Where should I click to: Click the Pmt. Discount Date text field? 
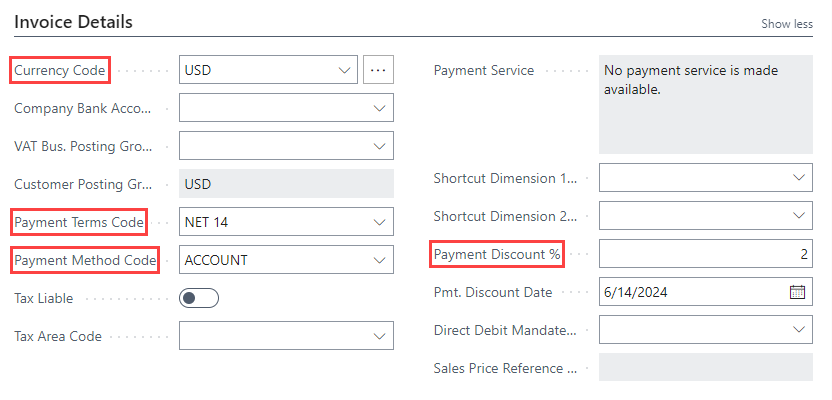(x=690, y=292)
